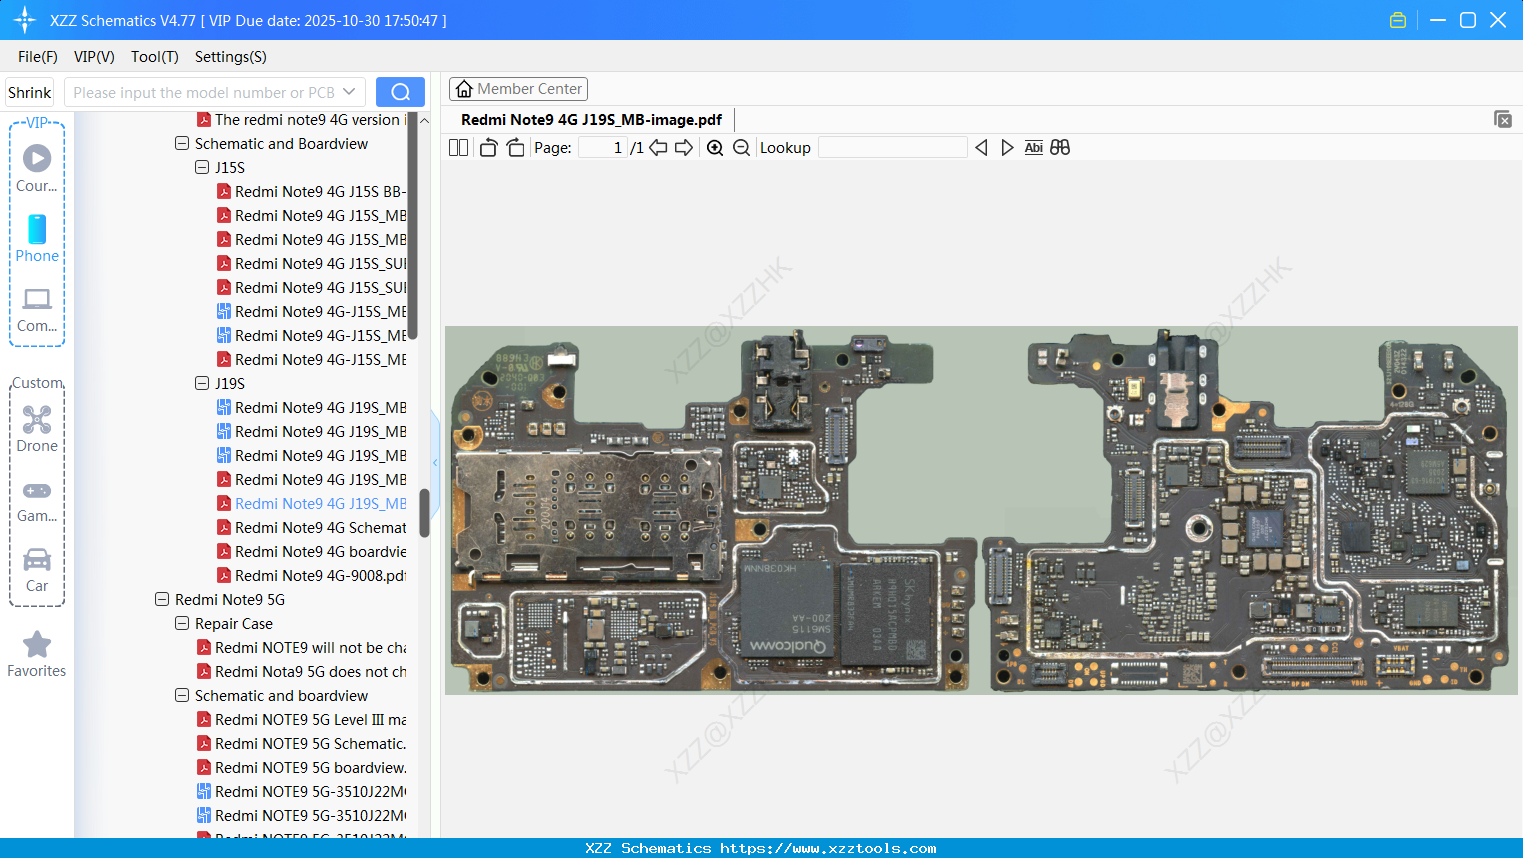Click the Shrink button
This screenshot has height=858, width=1523.
(29, 92)
